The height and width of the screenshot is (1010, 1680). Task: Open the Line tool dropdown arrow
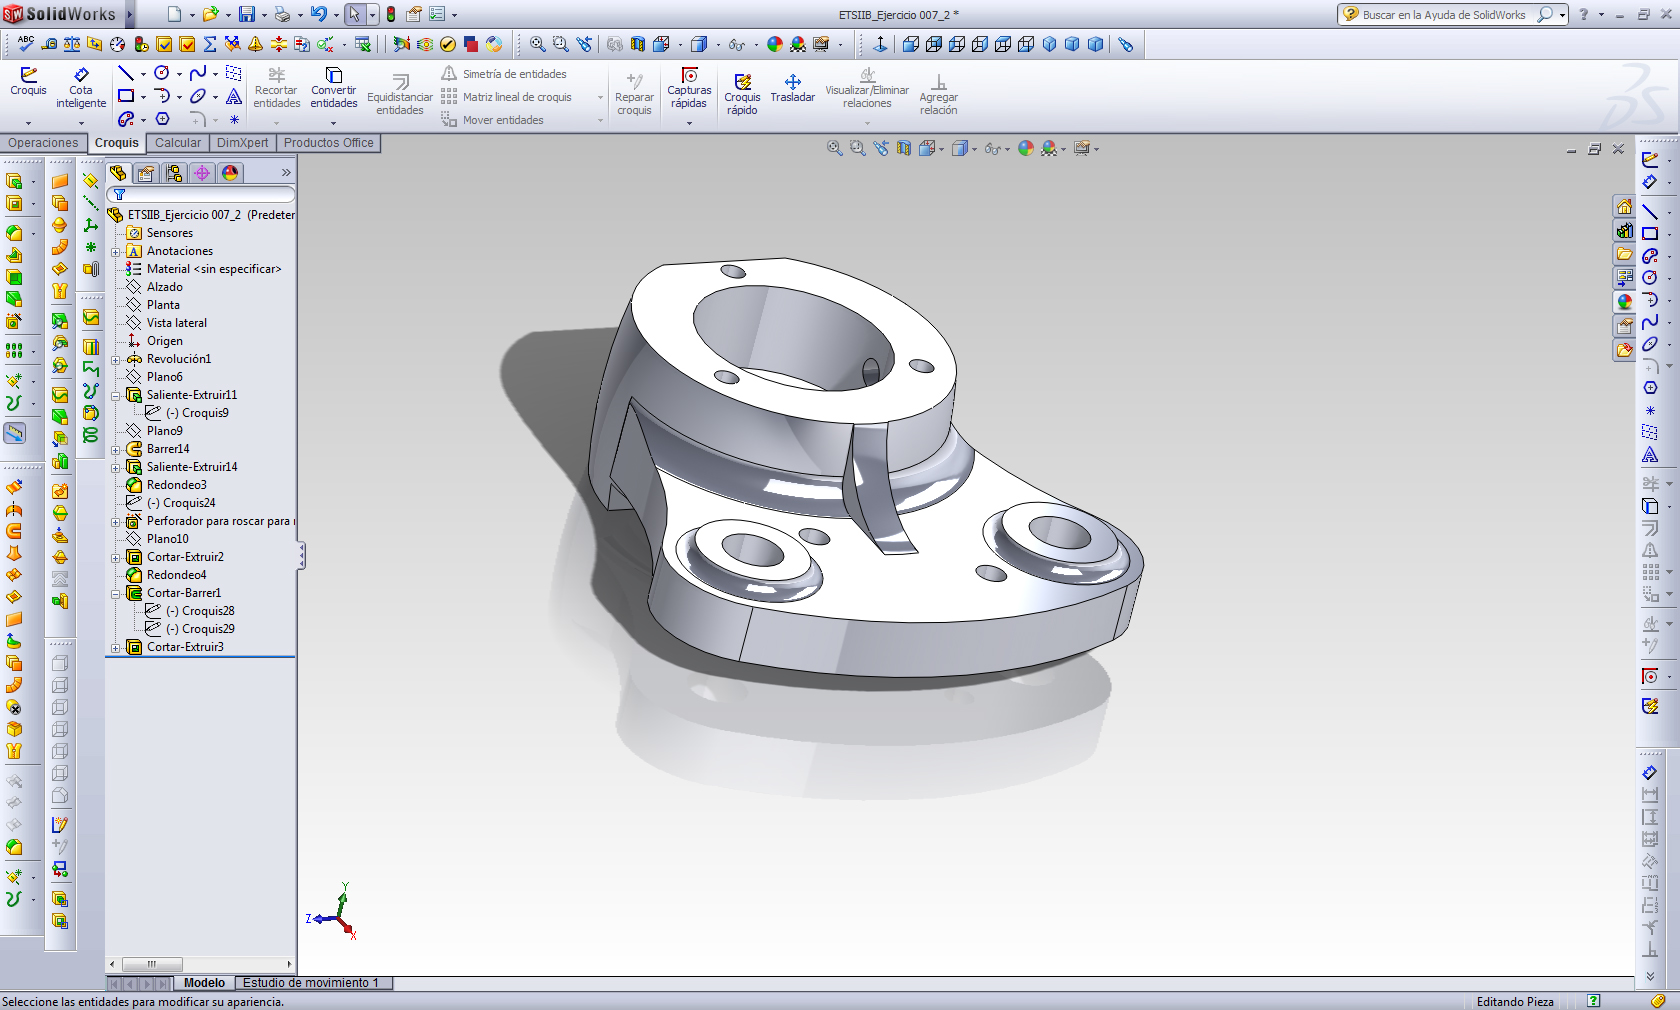143,74
